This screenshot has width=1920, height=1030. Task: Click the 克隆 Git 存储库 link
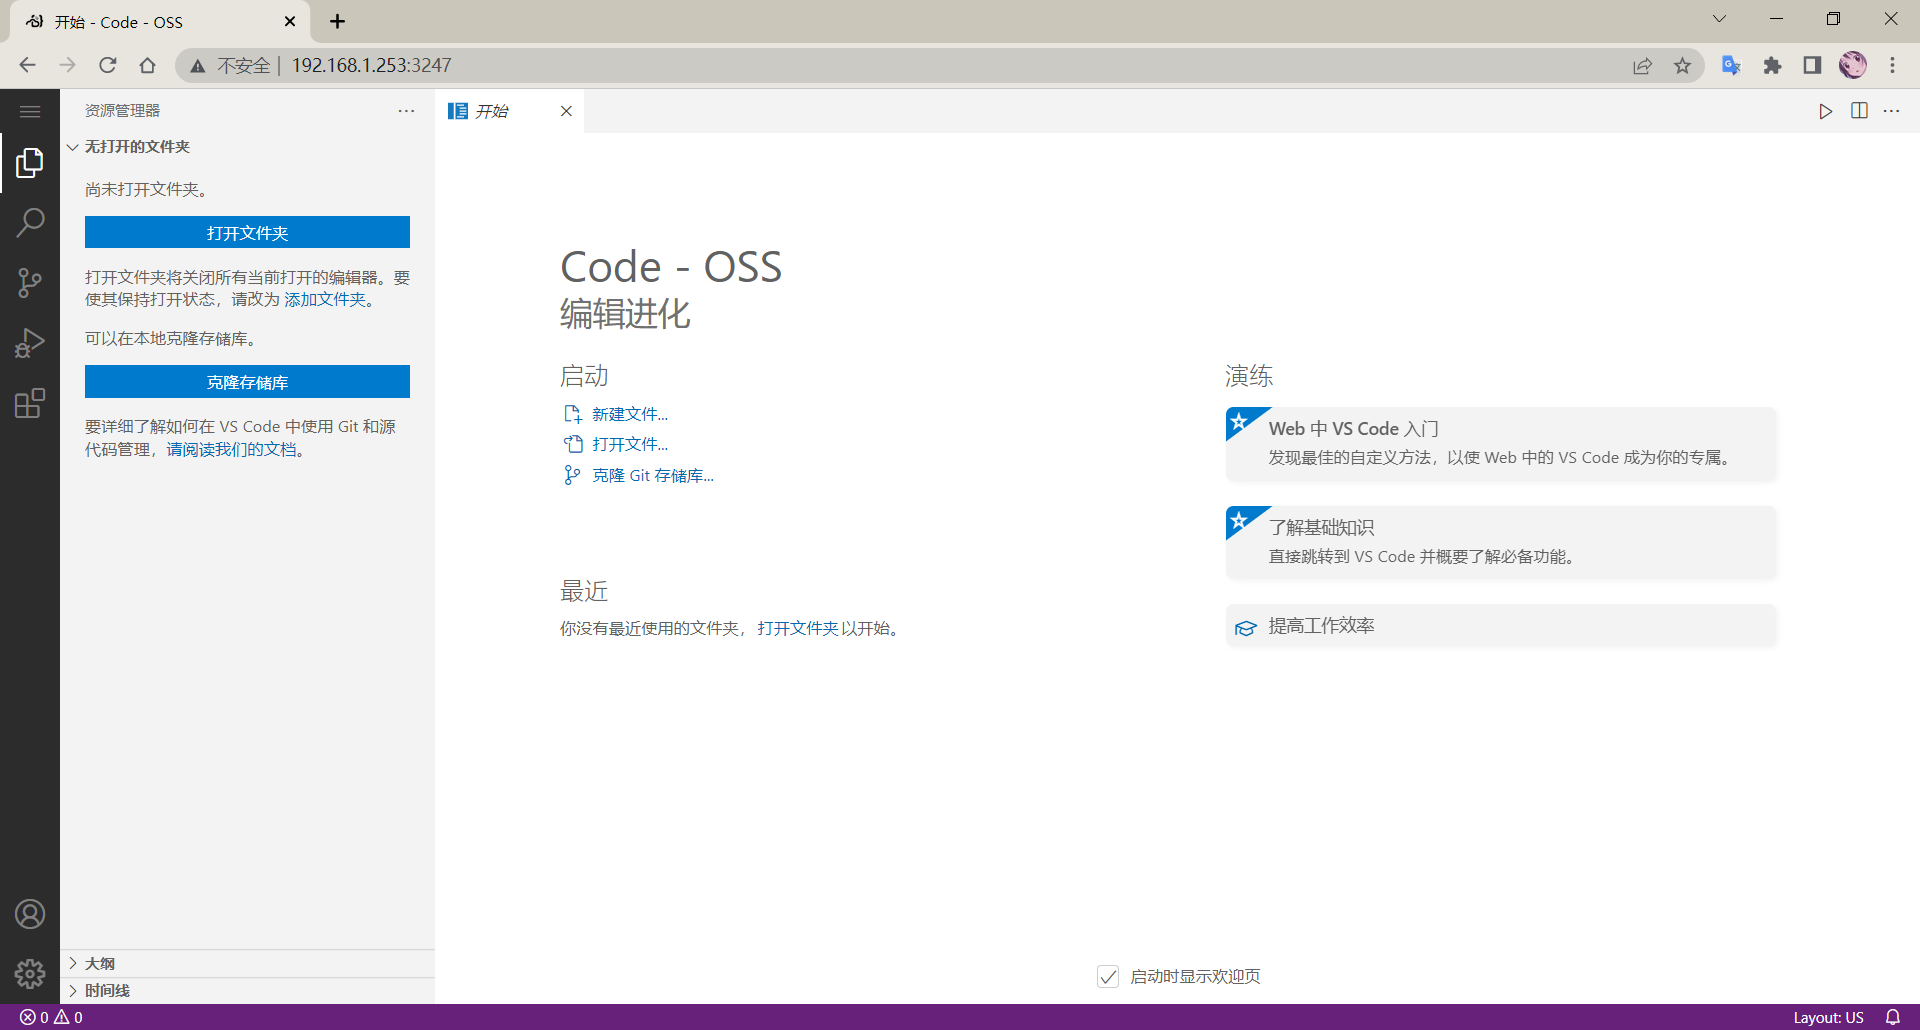pos(652,476)
